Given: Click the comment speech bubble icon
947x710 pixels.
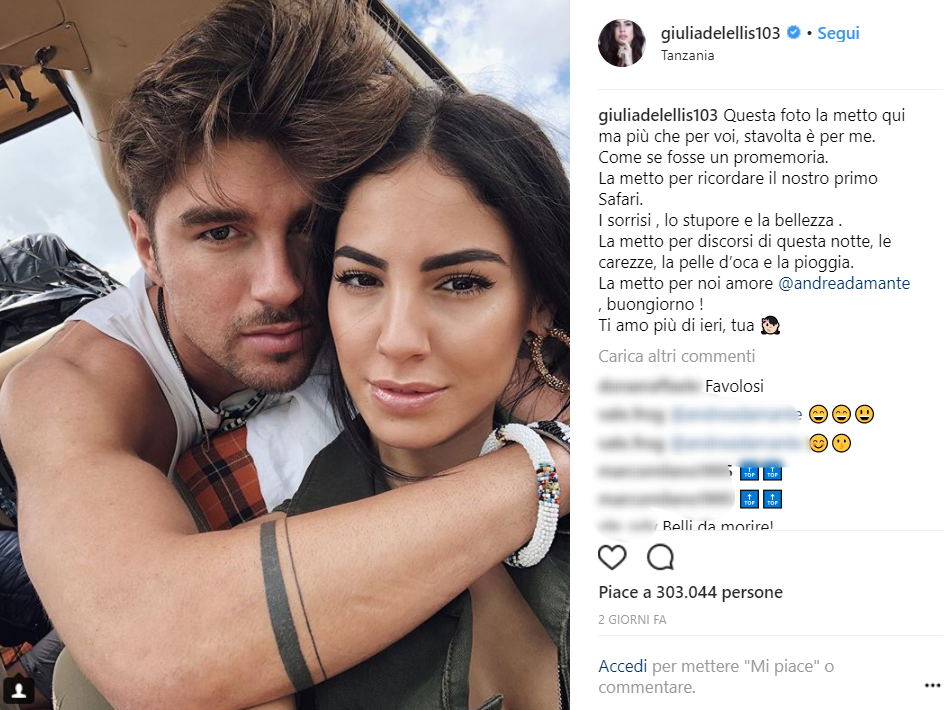Looking at the screenshot, I should [660, 557].
